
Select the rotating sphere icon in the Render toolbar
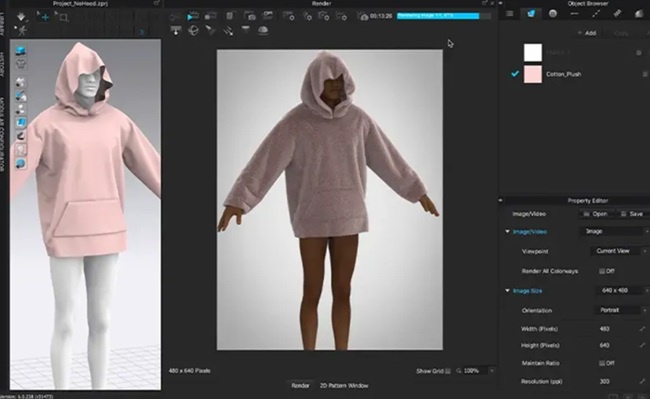tap(193, 30)
